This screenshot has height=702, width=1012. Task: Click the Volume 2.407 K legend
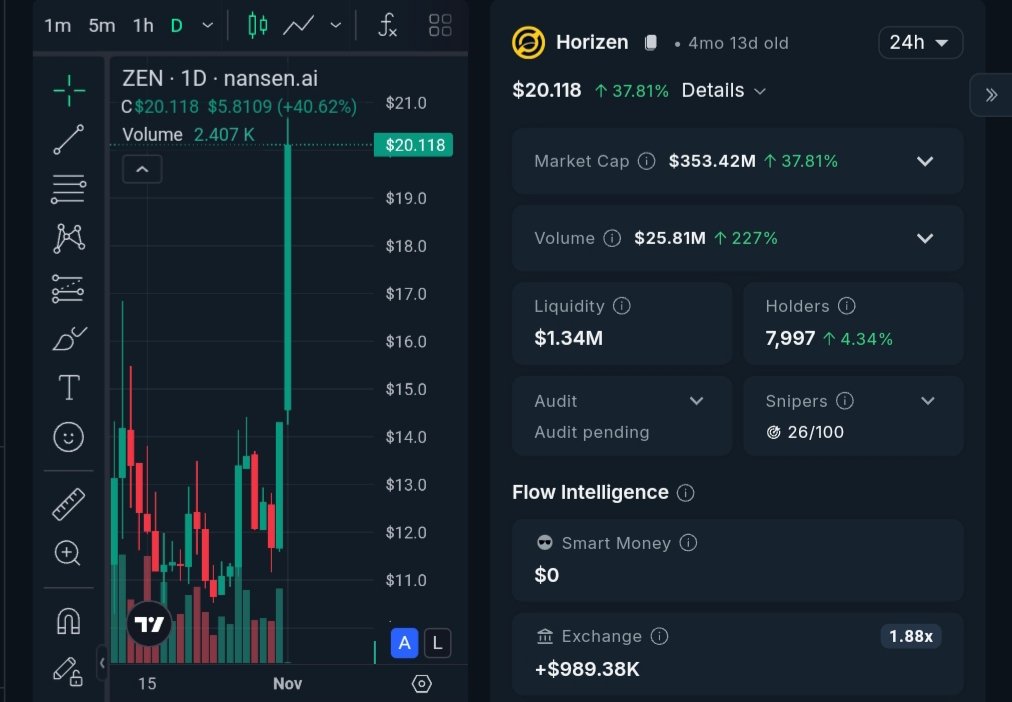coord(188,135)
